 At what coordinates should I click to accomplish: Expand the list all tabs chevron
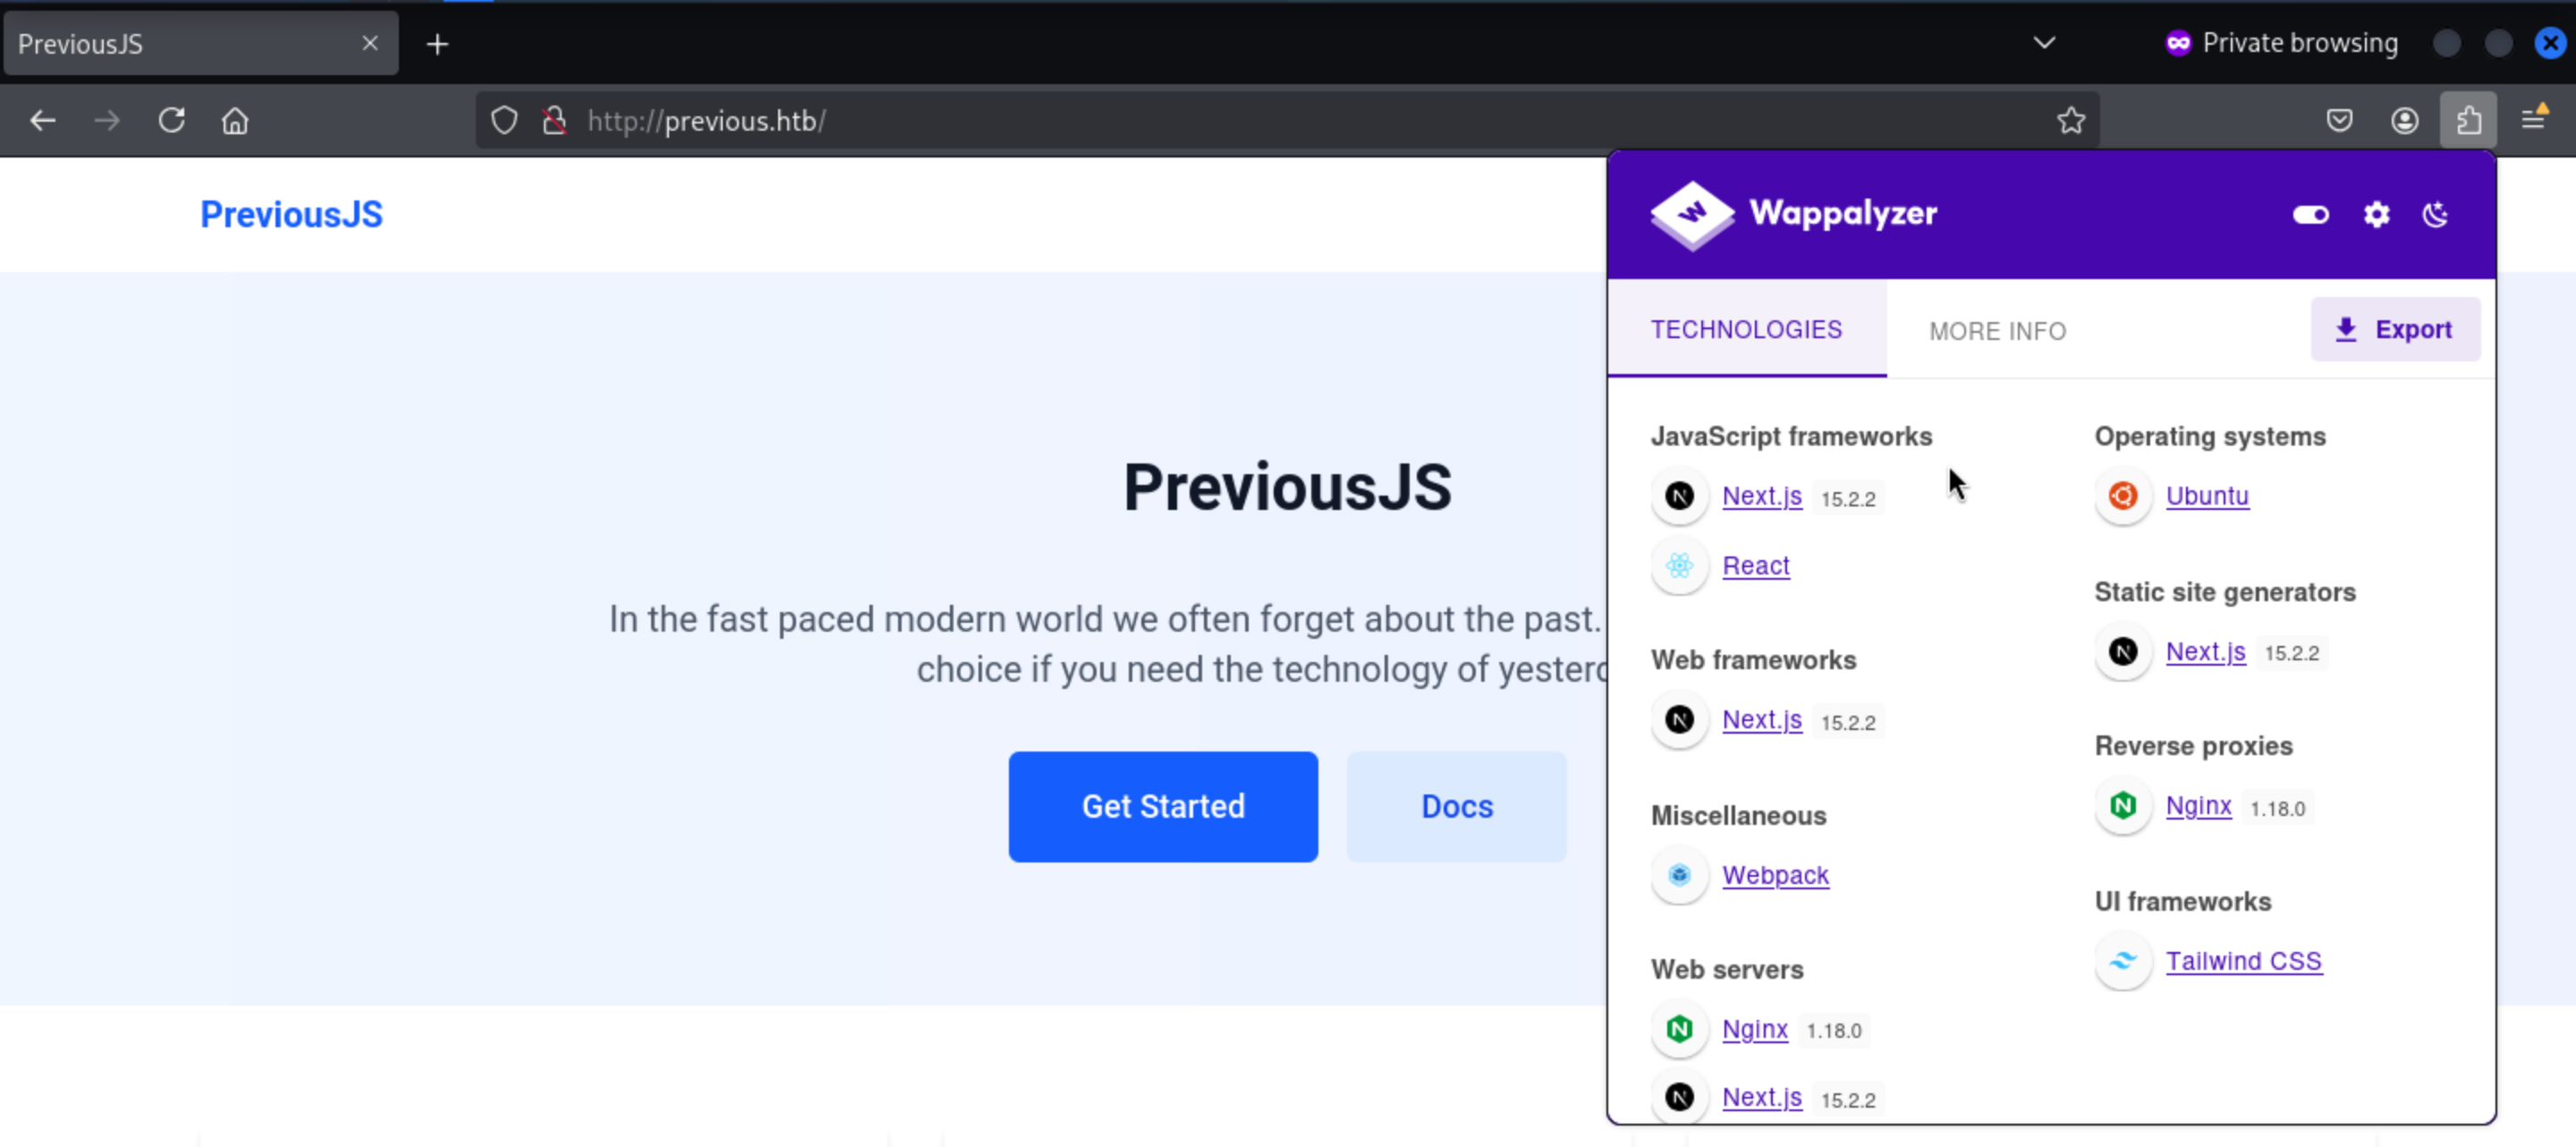point(2044,43)
